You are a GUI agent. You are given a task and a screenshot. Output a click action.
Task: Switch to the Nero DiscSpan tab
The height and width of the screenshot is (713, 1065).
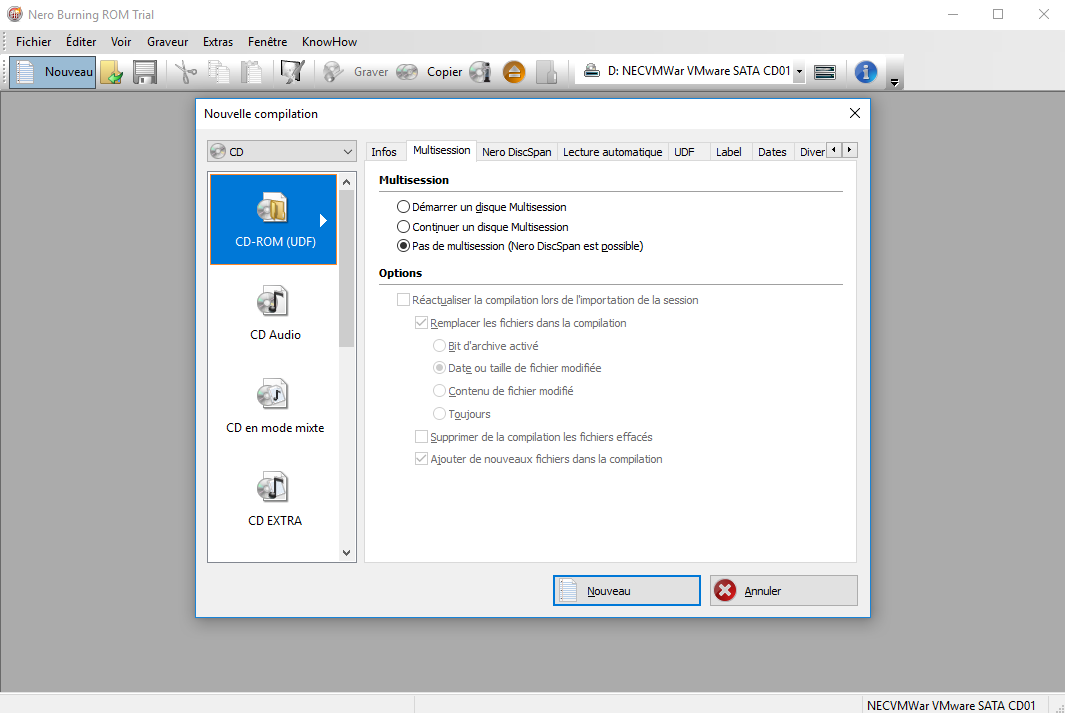[x=517, y=152]
